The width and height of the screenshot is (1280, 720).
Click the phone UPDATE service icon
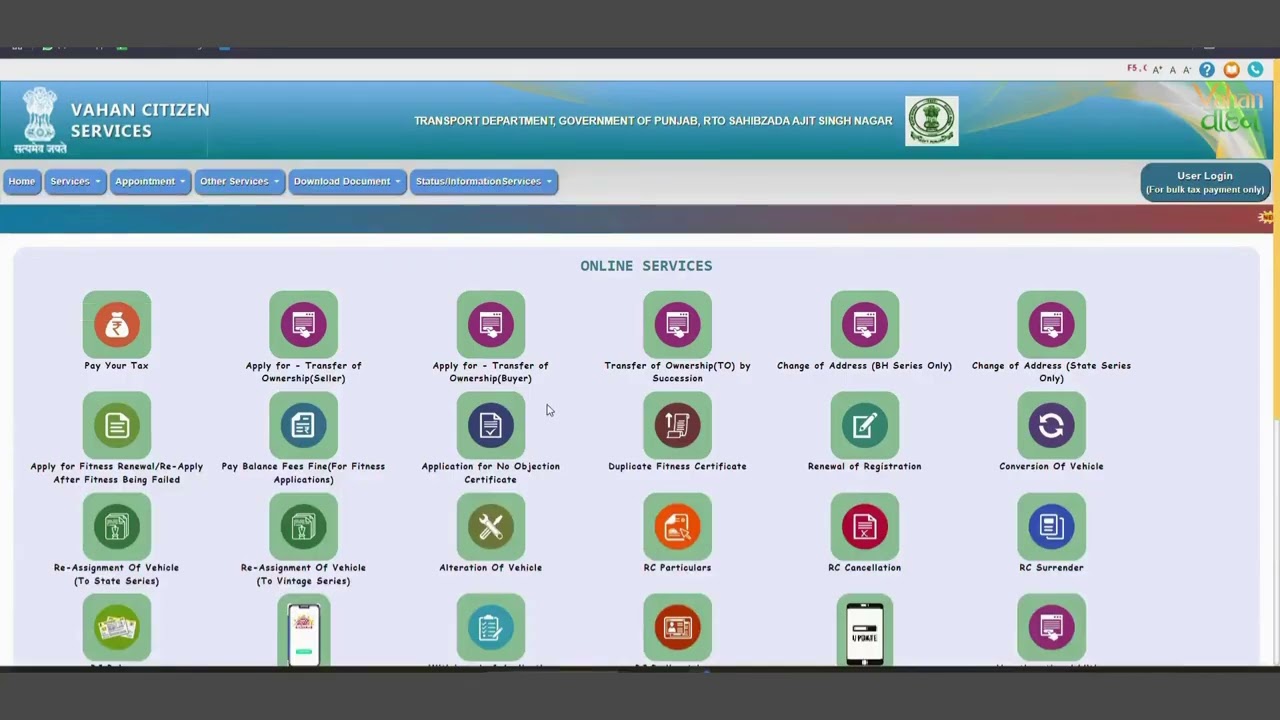coord(864,632)
